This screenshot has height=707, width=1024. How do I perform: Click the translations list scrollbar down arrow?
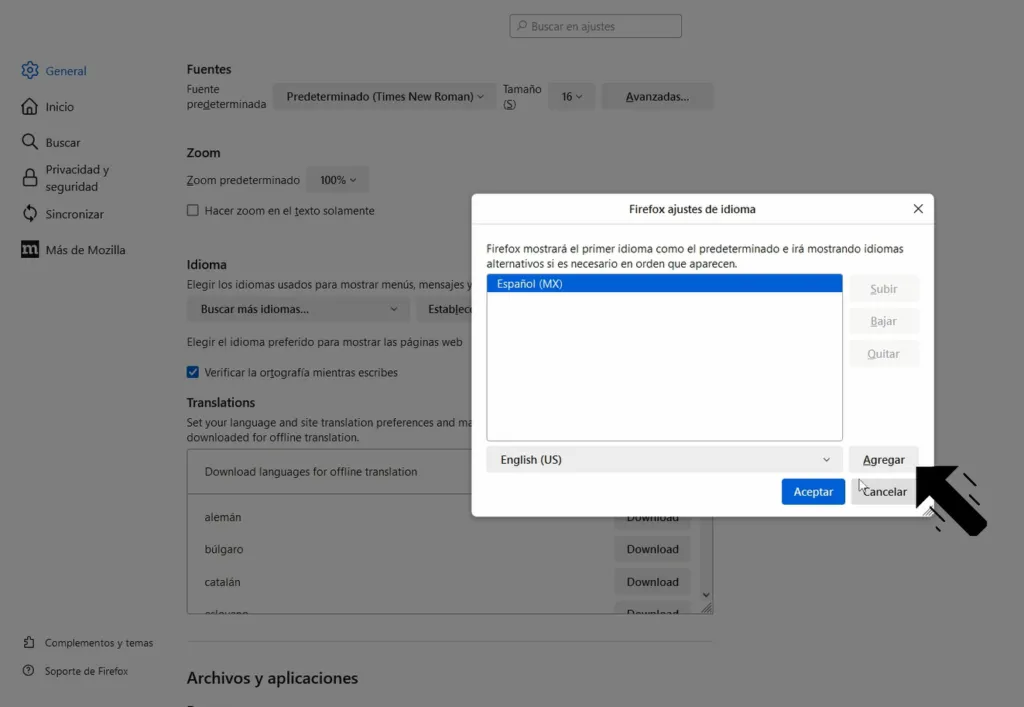point(706,595)
